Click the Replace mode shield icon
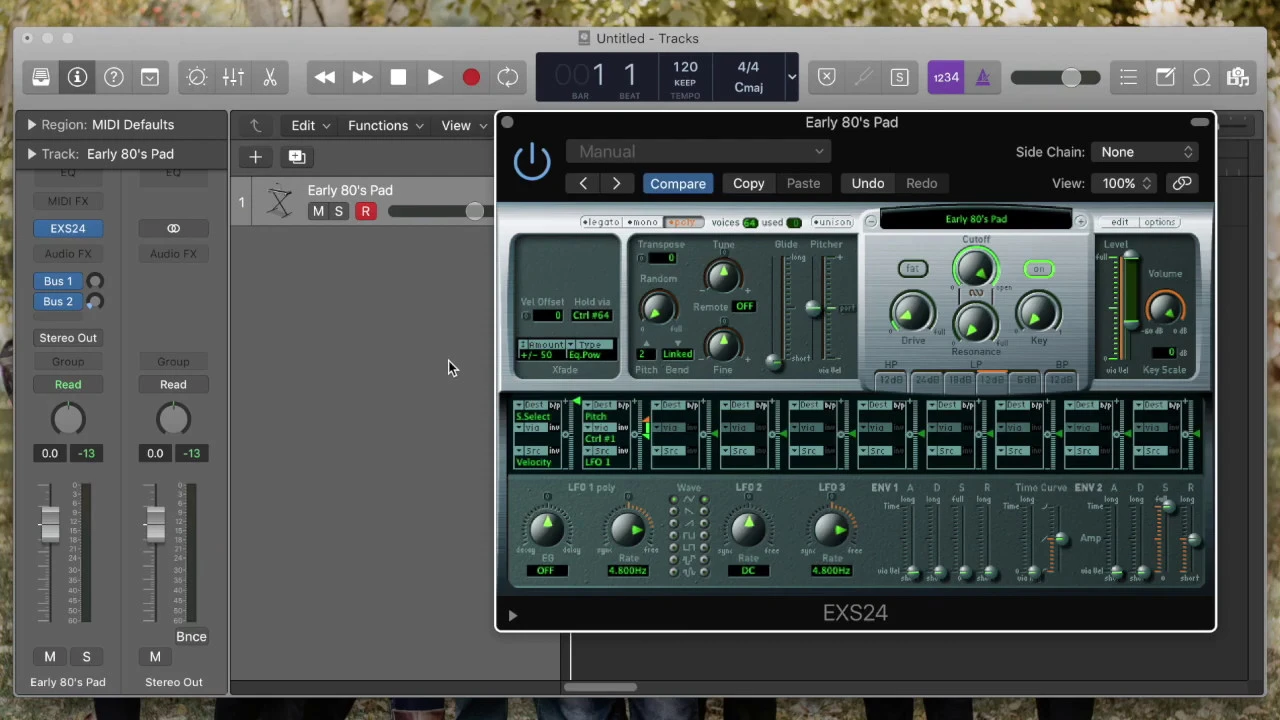This screenshot has width=1280, height=720. pos(827,77)
